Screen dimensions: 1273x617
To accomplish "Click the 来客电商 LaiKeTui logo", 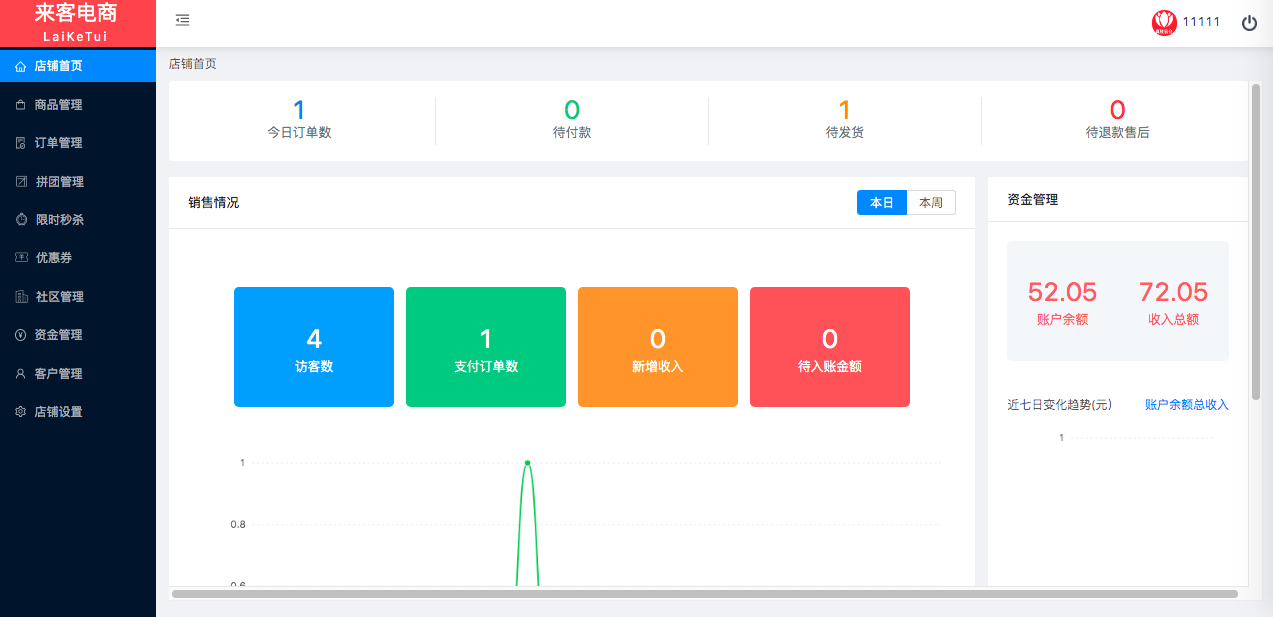I will (77, 23).
